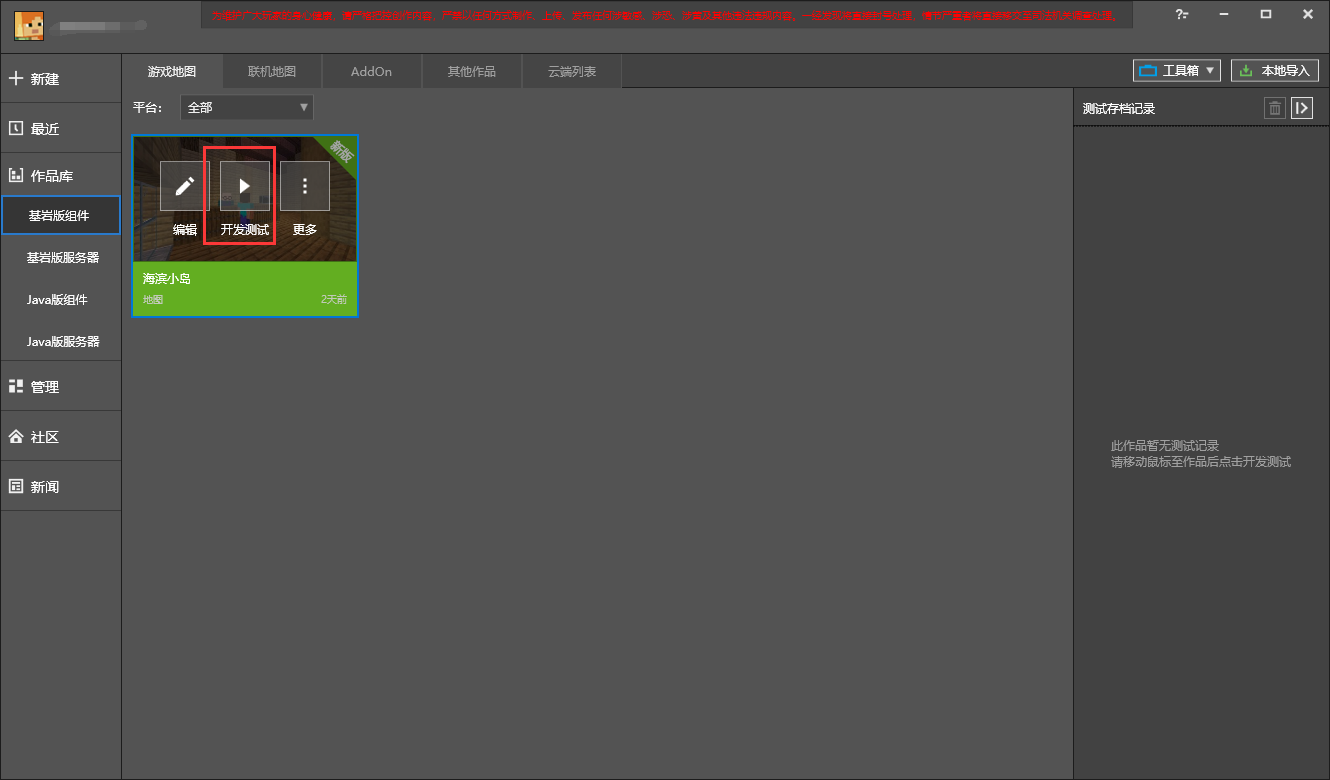
Task: Switch to the 云端列表 tab
Action: click(x=572, y=71)
